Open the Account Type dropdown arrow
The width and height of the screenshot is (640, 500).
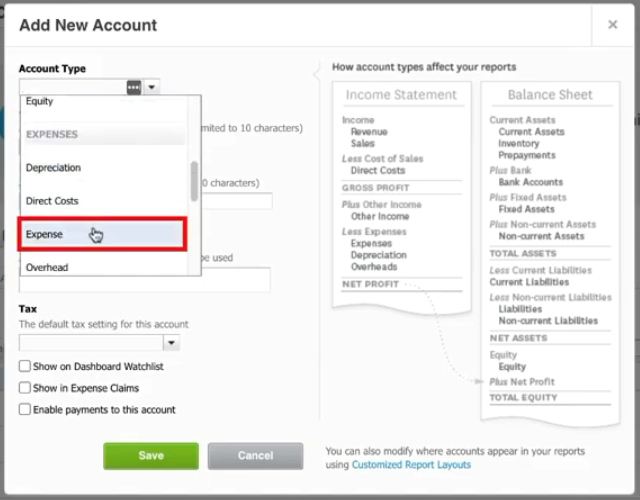point(151,87)
